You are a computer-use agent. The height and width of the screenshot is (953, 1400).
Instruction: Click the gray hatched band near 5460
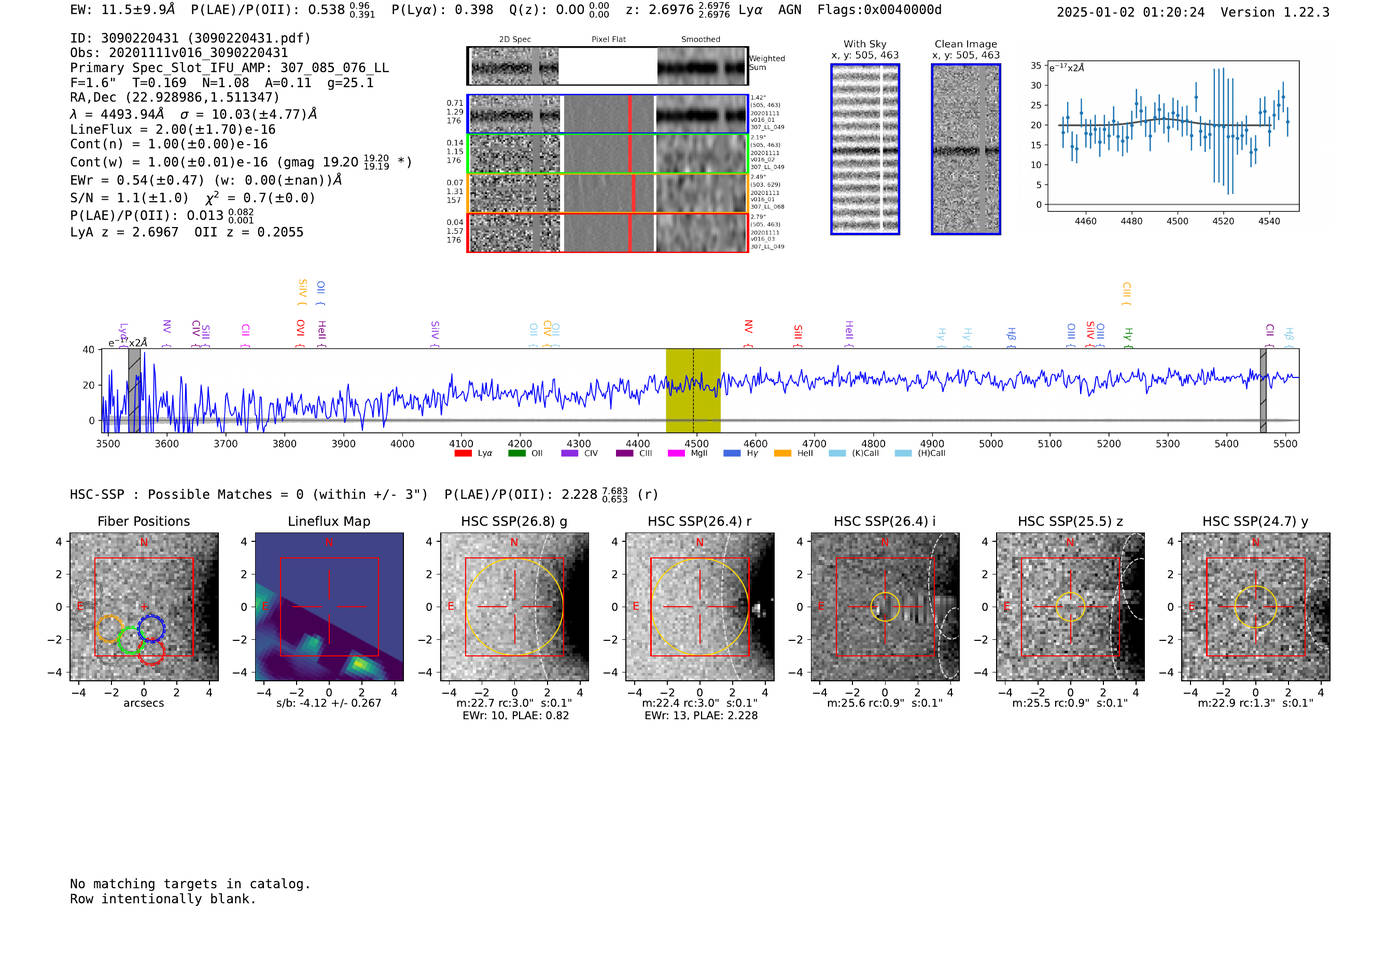point(1263,390)
